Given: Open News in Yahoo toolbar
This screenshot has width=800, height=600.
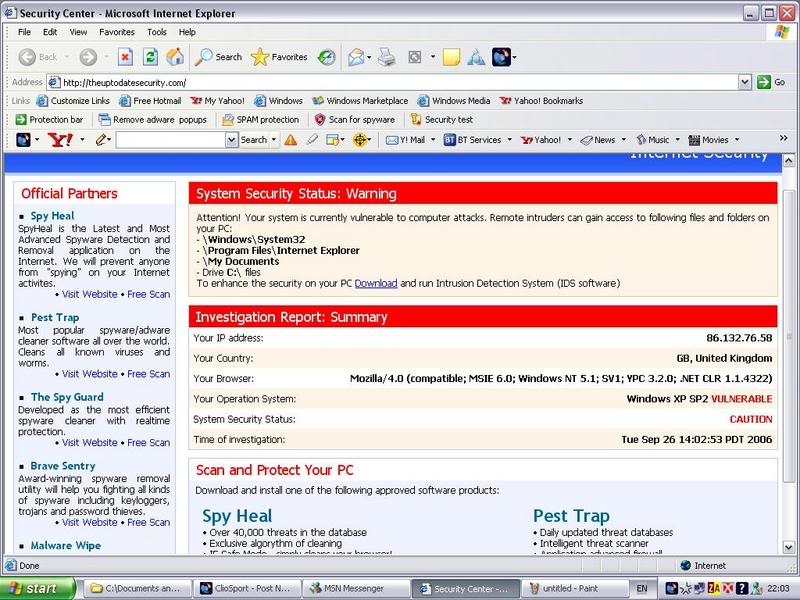Looking at the screenshot, I should pos(598,140).
